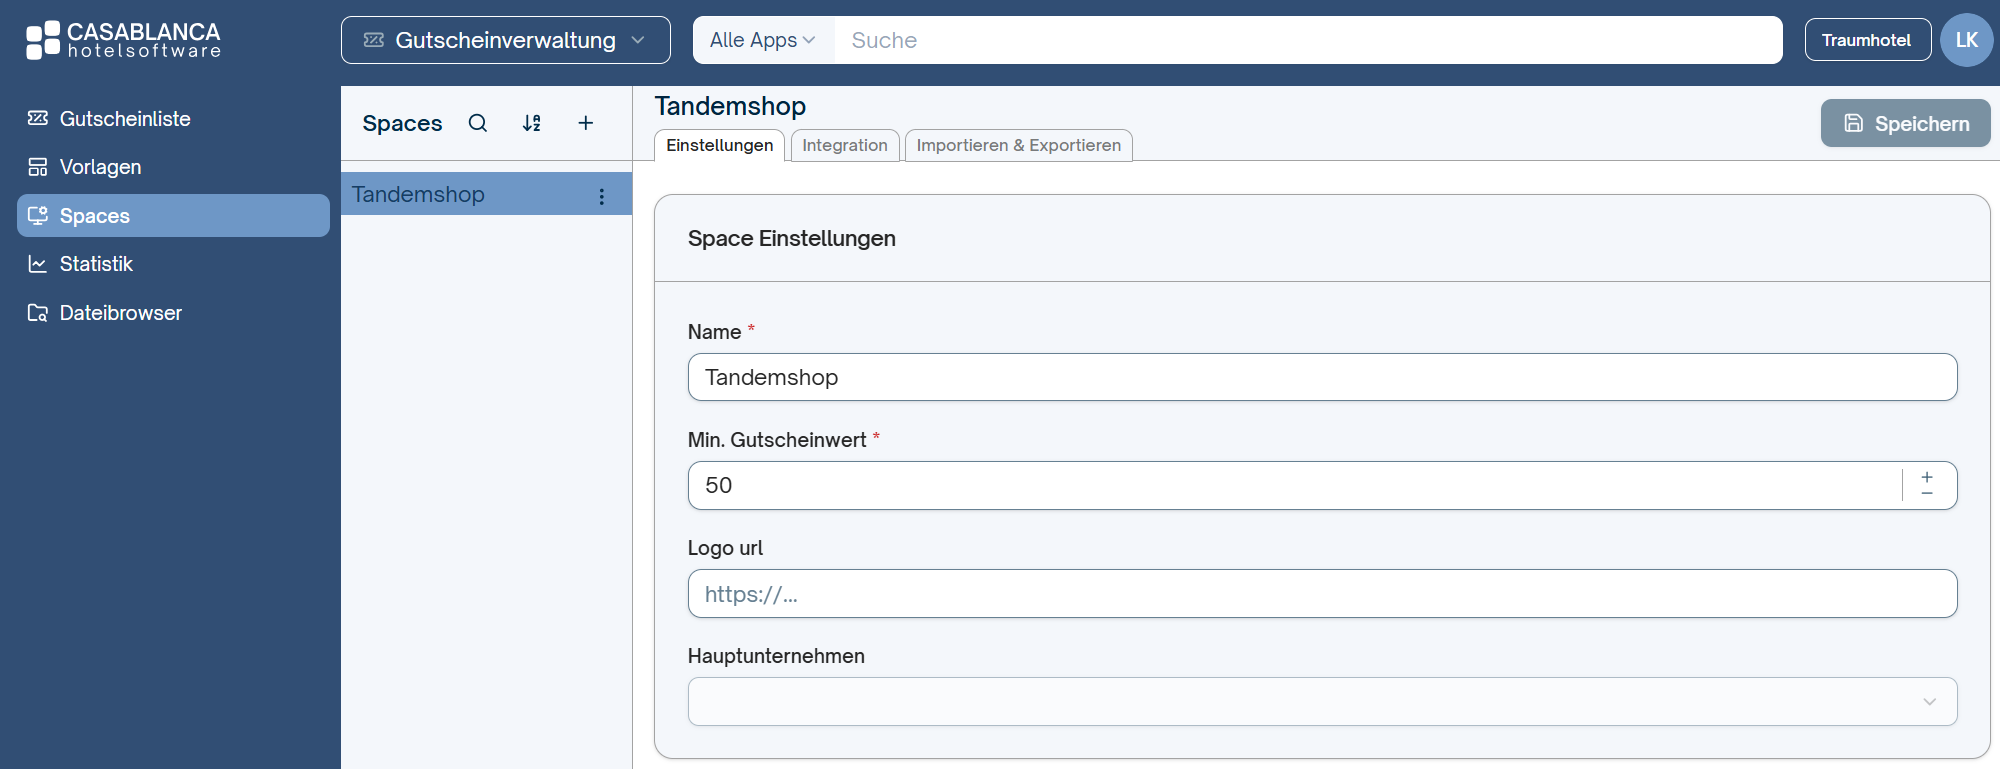Click the Spaces panel heading
The width and height of the screenshot is (2000, 769).
(402, 123)
